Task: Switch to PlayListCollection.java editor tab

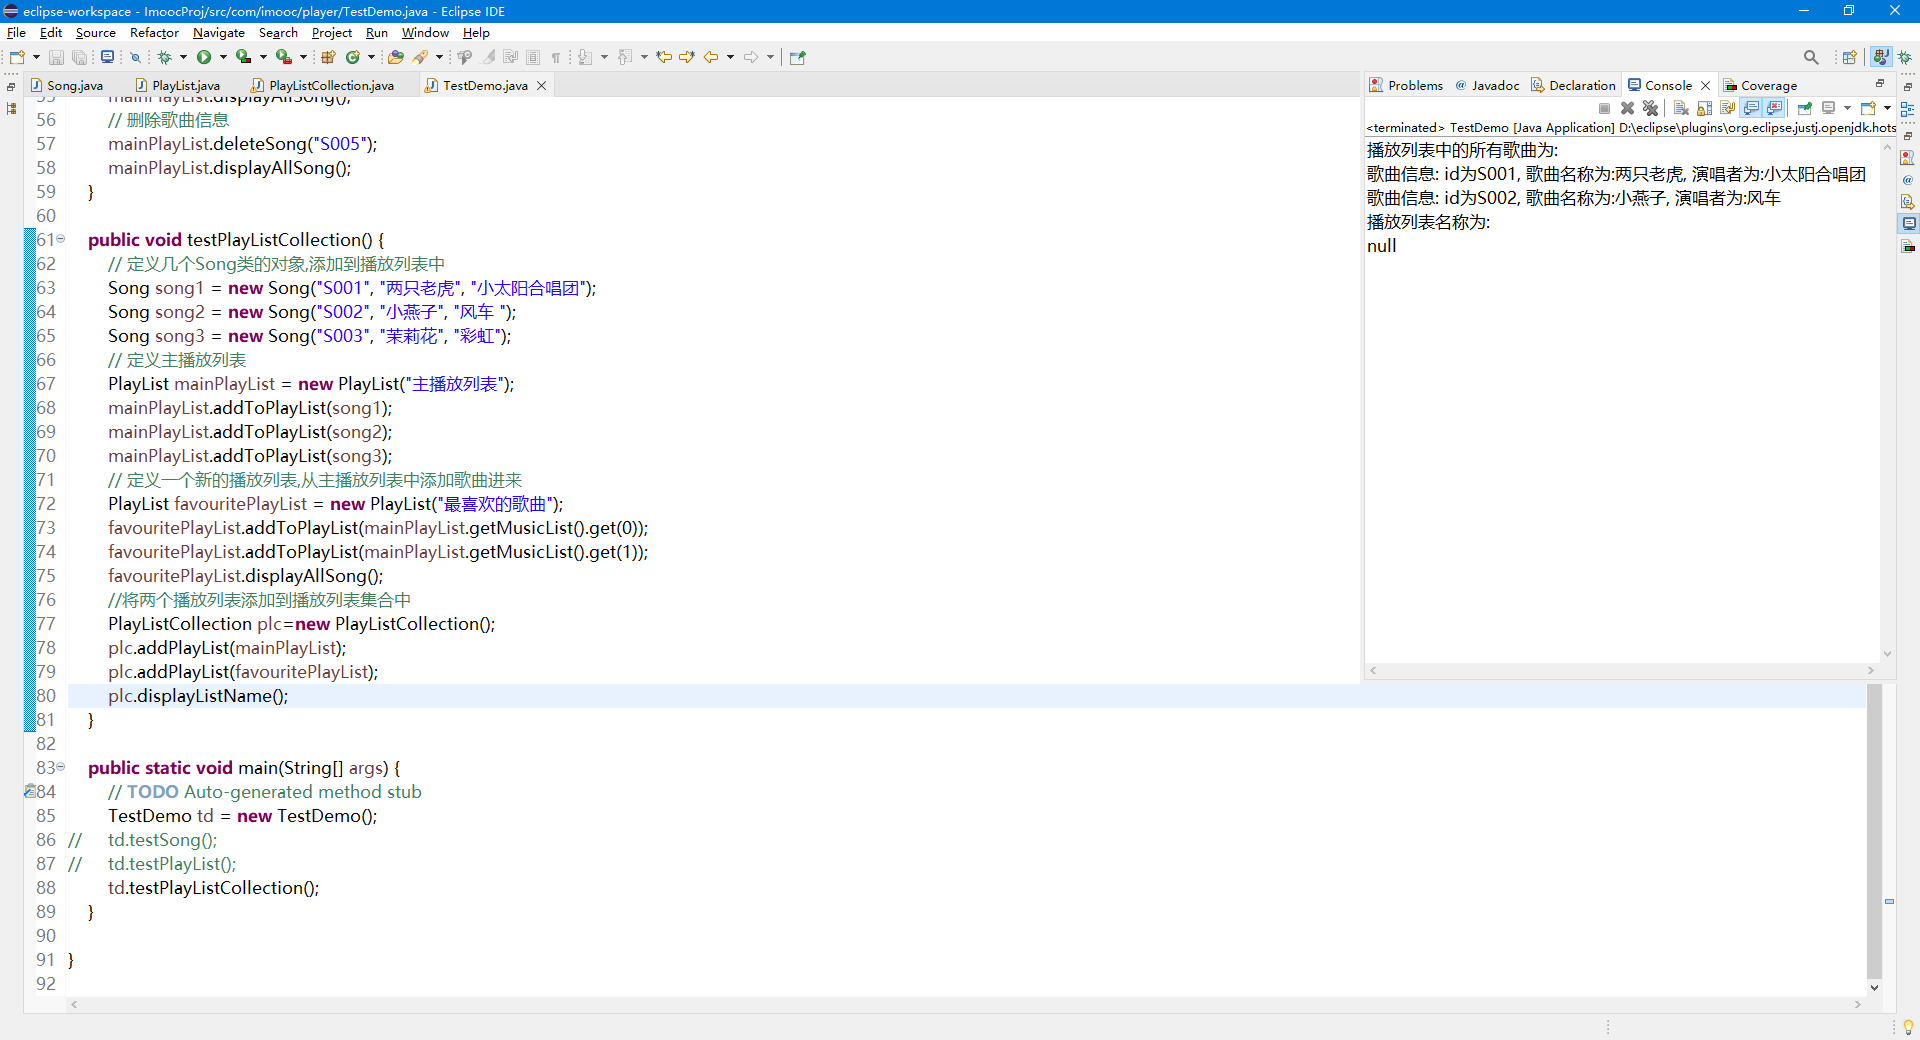Action: coord(331,86)
